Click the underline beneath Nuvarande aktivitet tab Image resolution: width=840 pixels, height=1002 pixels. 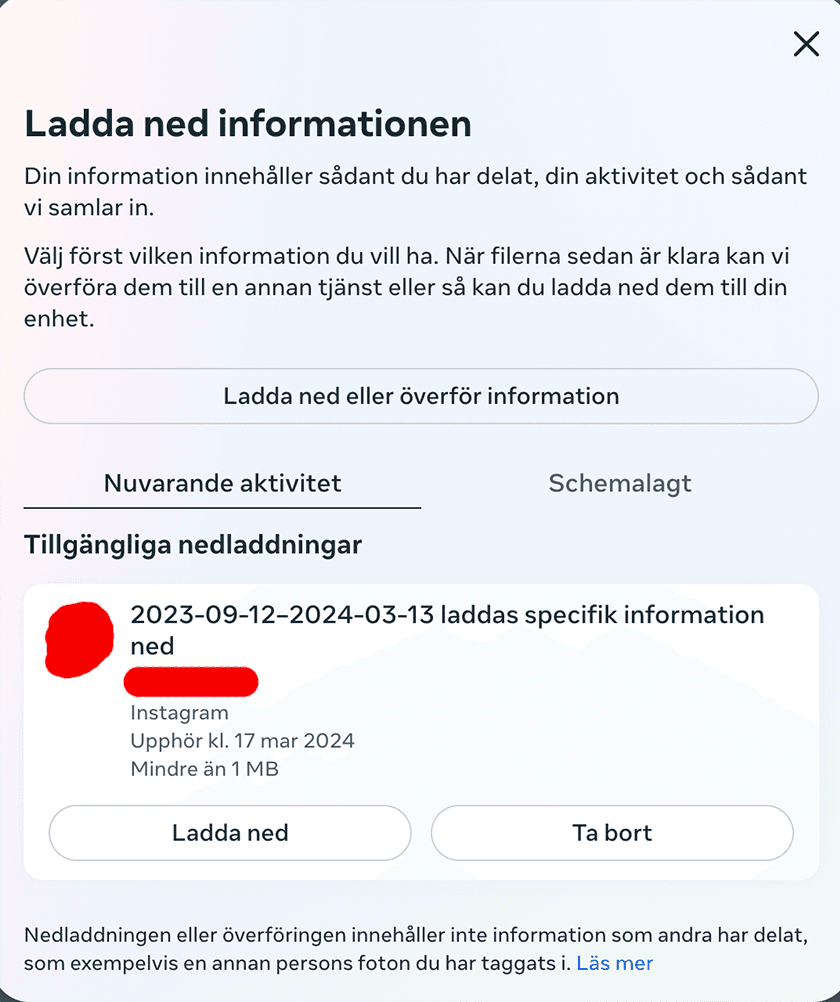tap(222, 508)
